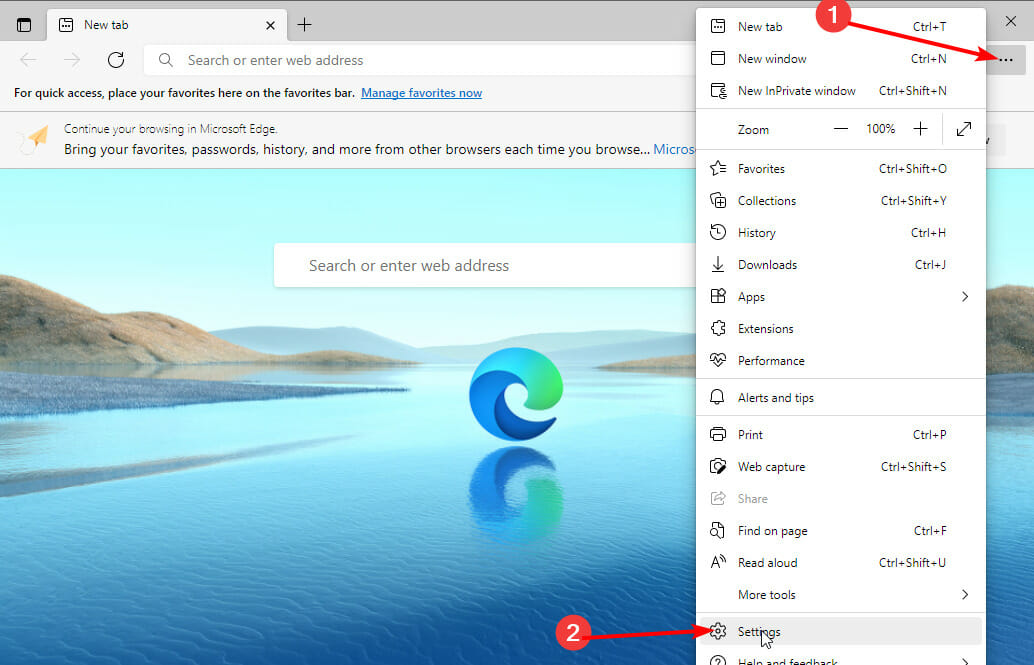This screenshot has width=1034, height=665.
Task: Open History from the menu
Action: [x=841, y=233]
